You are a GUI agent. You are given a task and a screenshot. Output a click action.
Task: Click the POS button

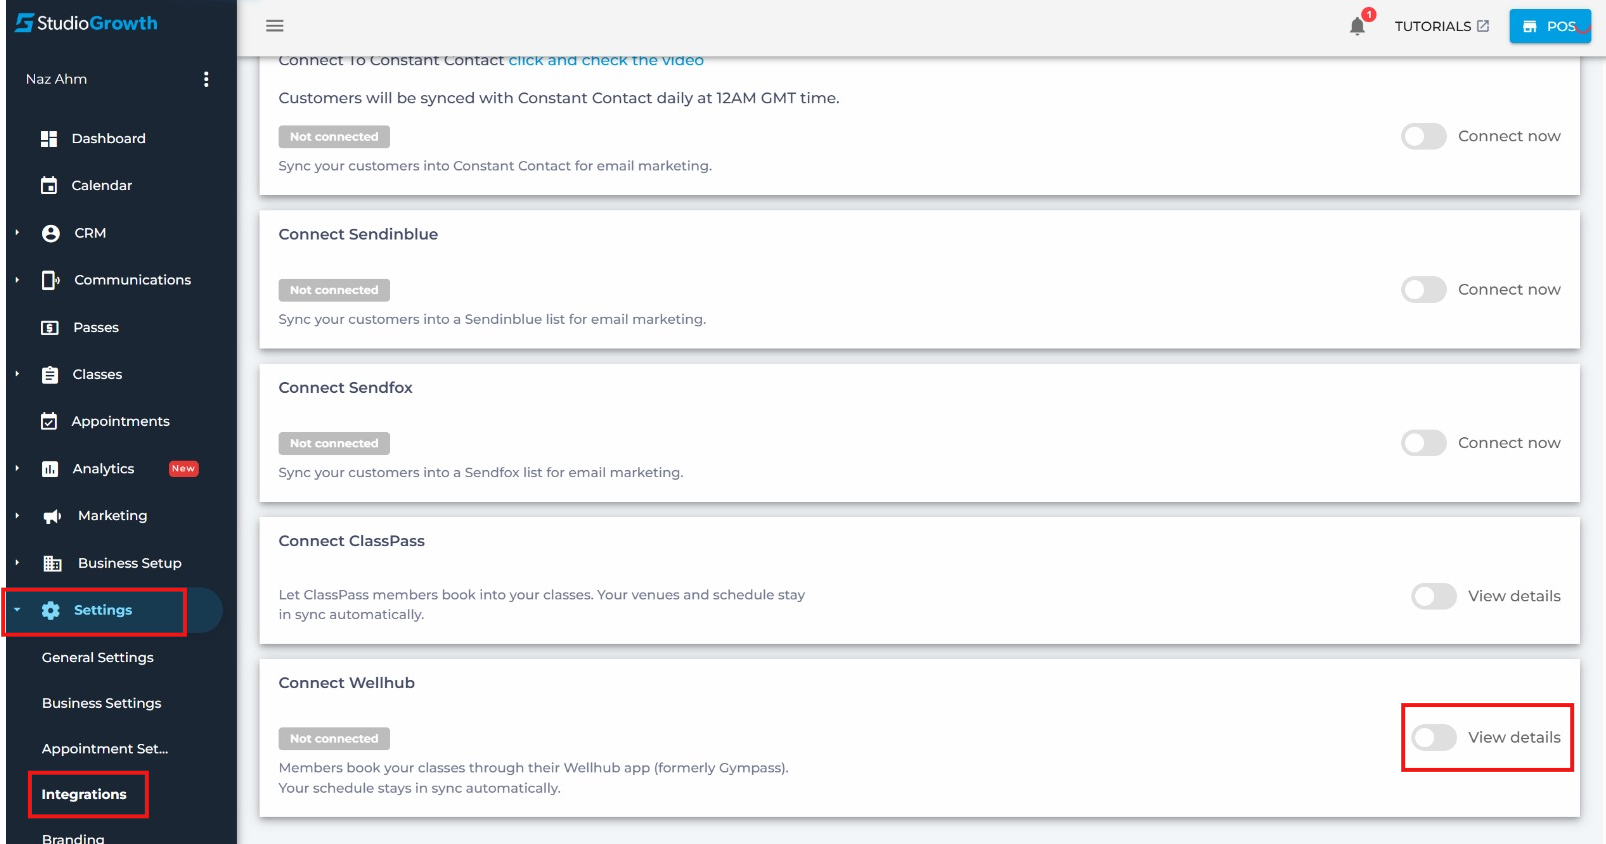coord(1550,26)
